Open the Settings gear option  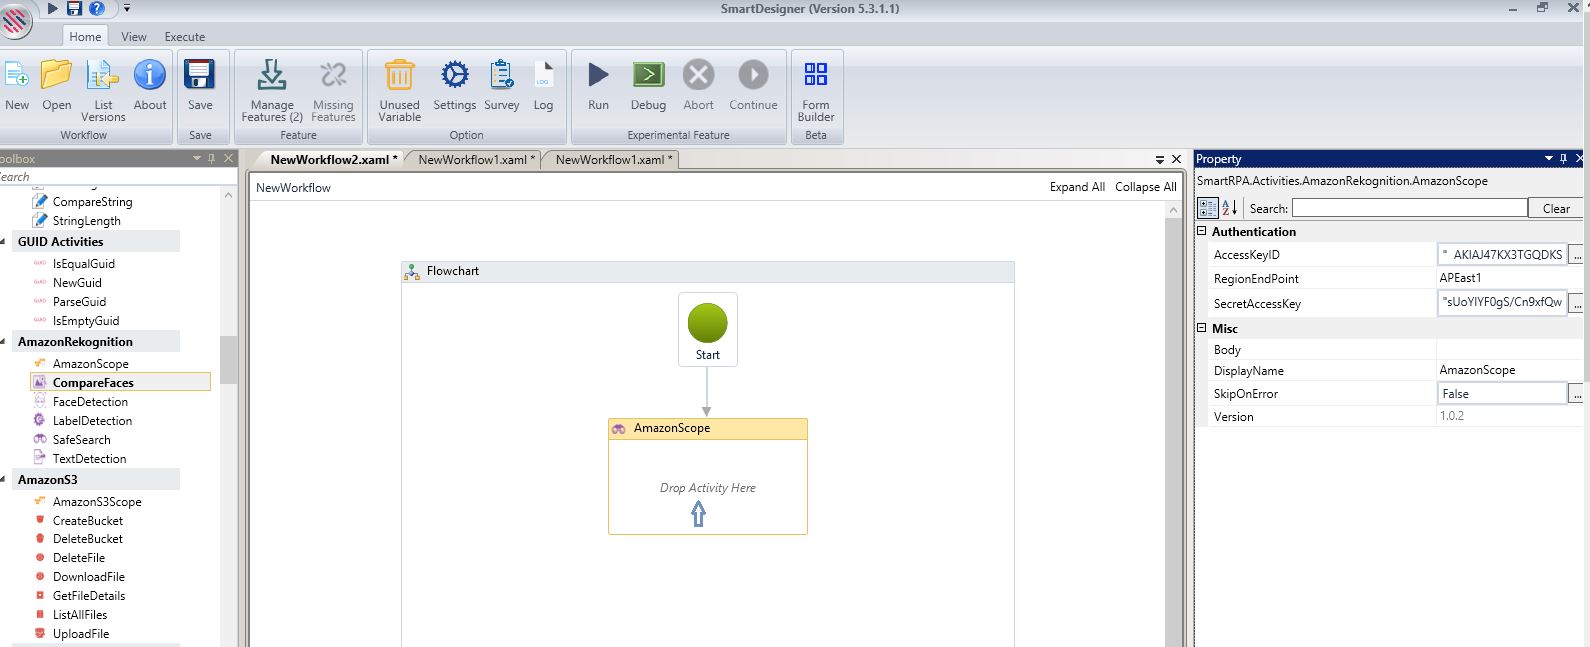pyautogui.click(x=454, y=76)
